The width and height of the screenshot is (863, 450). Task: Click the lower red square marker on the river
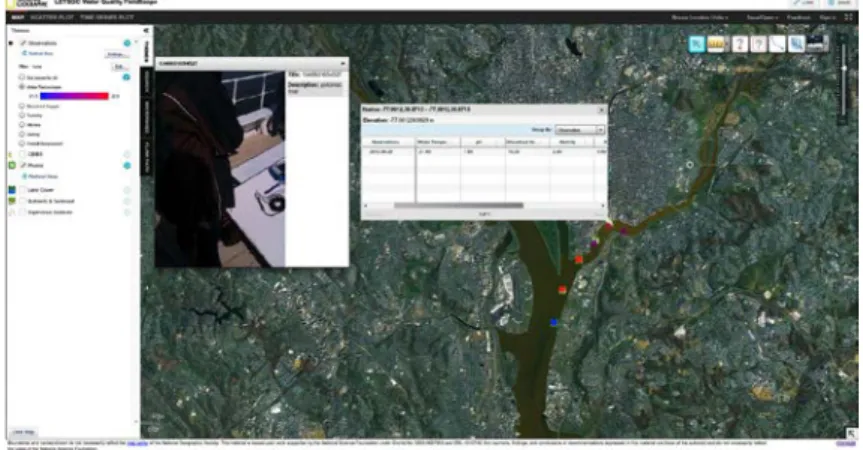point(562,289)
